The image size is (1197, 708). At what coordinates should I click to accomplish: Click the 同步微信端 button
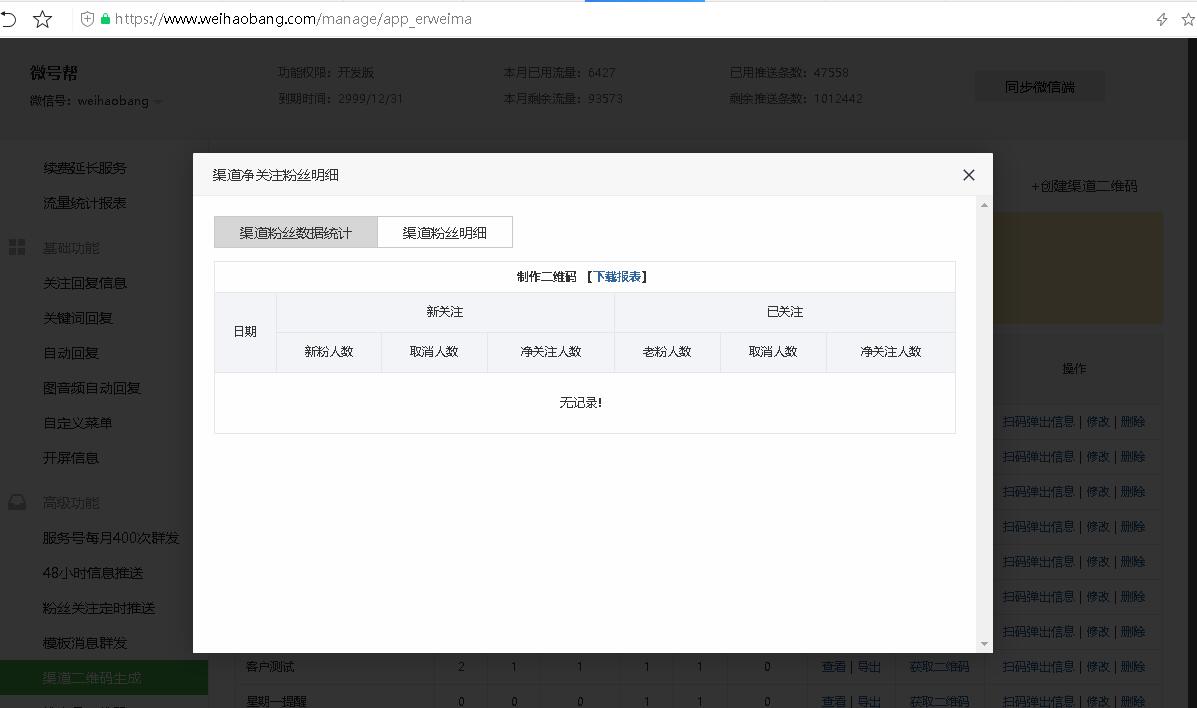coord(1039,87)
